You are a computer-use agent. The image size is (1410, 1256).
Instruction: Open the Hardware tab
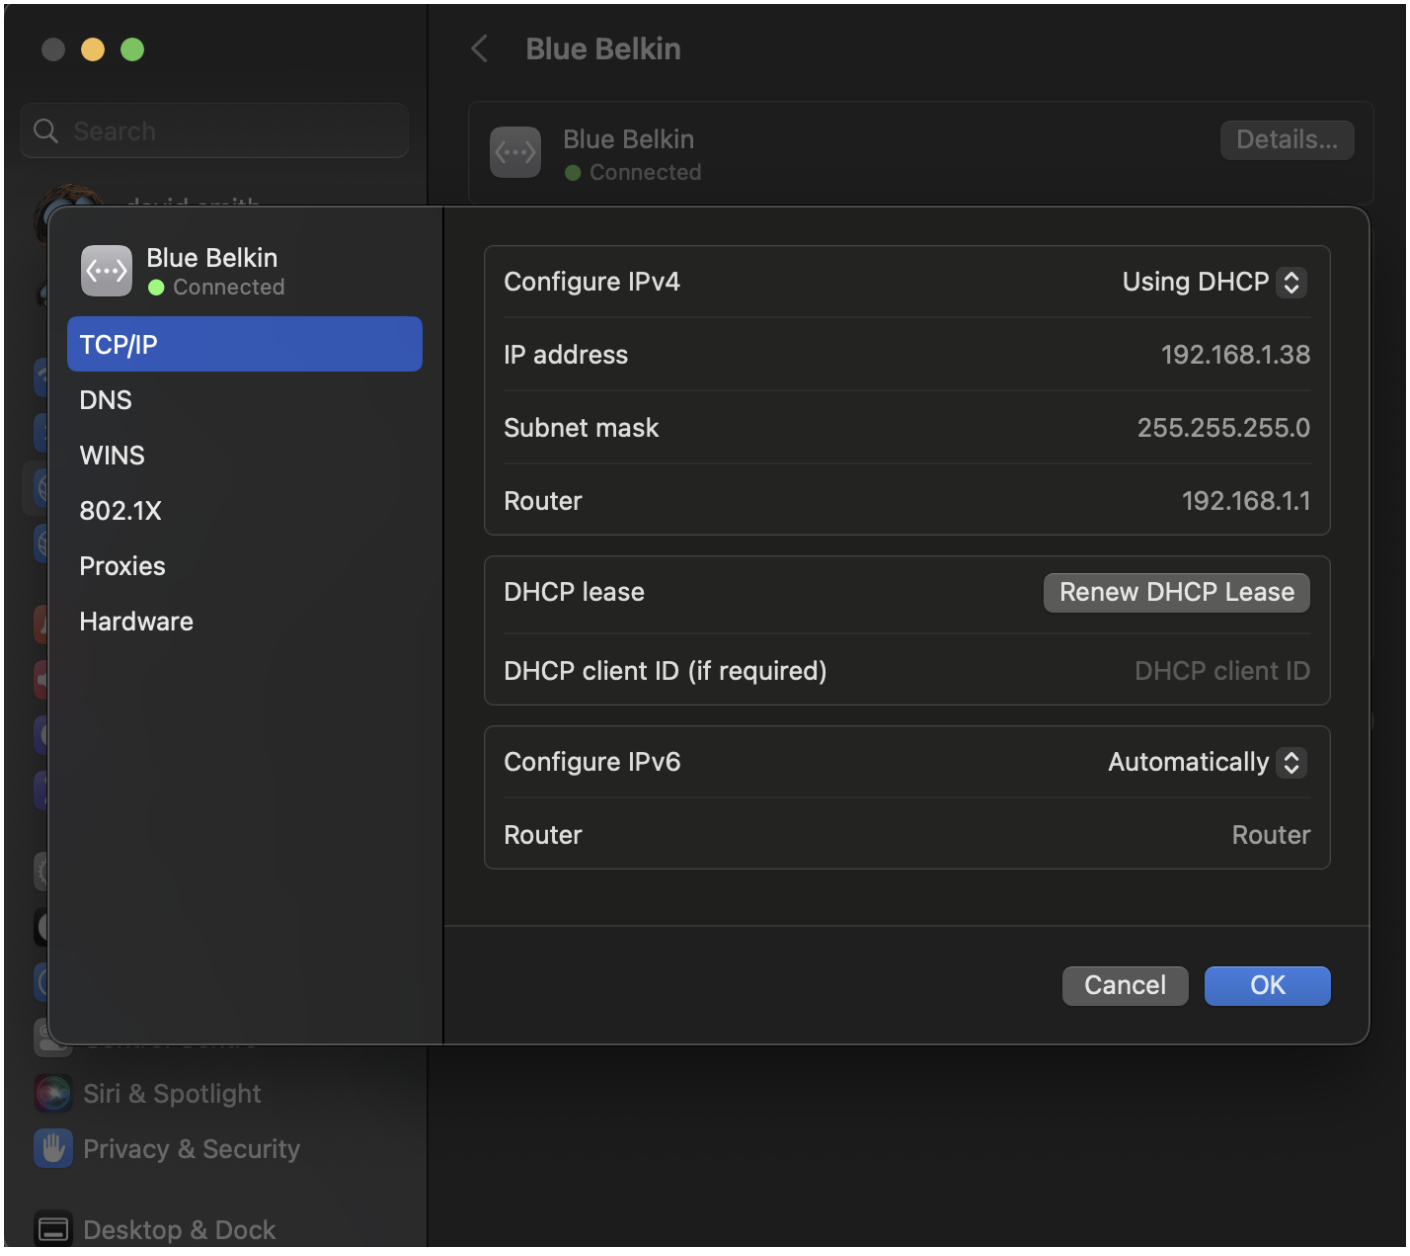click(136, 621)
